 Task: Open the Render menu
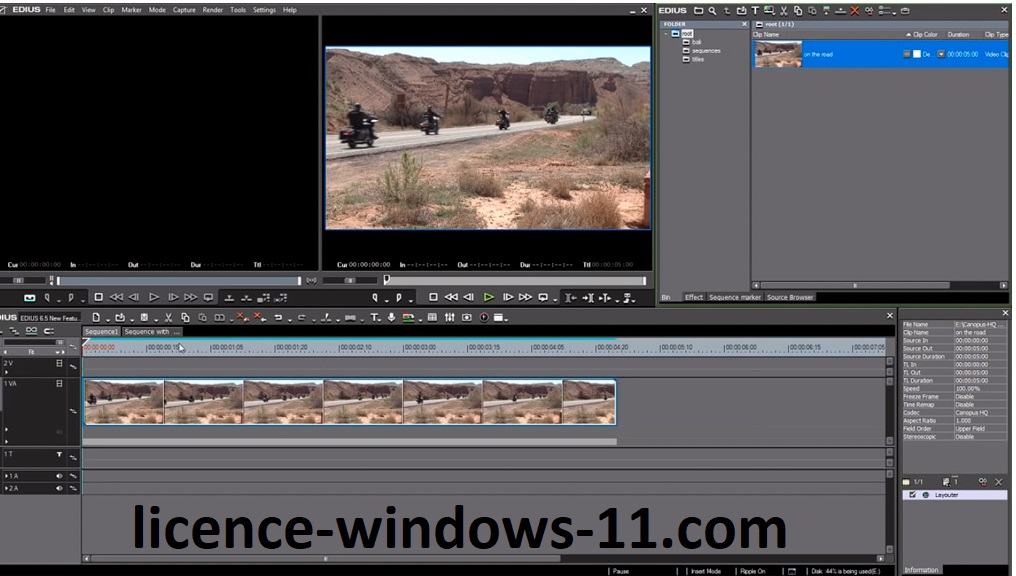pos(212,10)
